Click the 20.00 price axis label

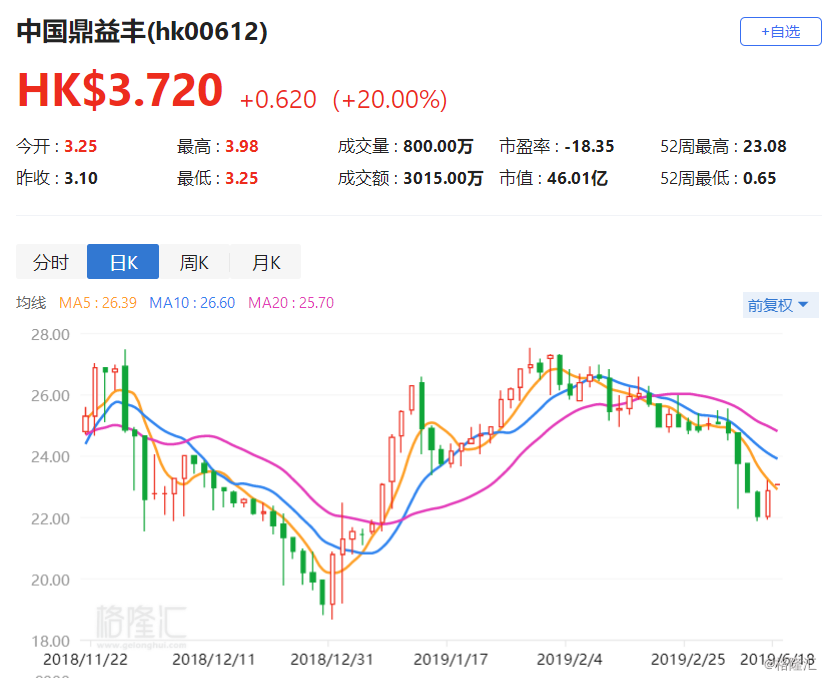pos(50,580)
